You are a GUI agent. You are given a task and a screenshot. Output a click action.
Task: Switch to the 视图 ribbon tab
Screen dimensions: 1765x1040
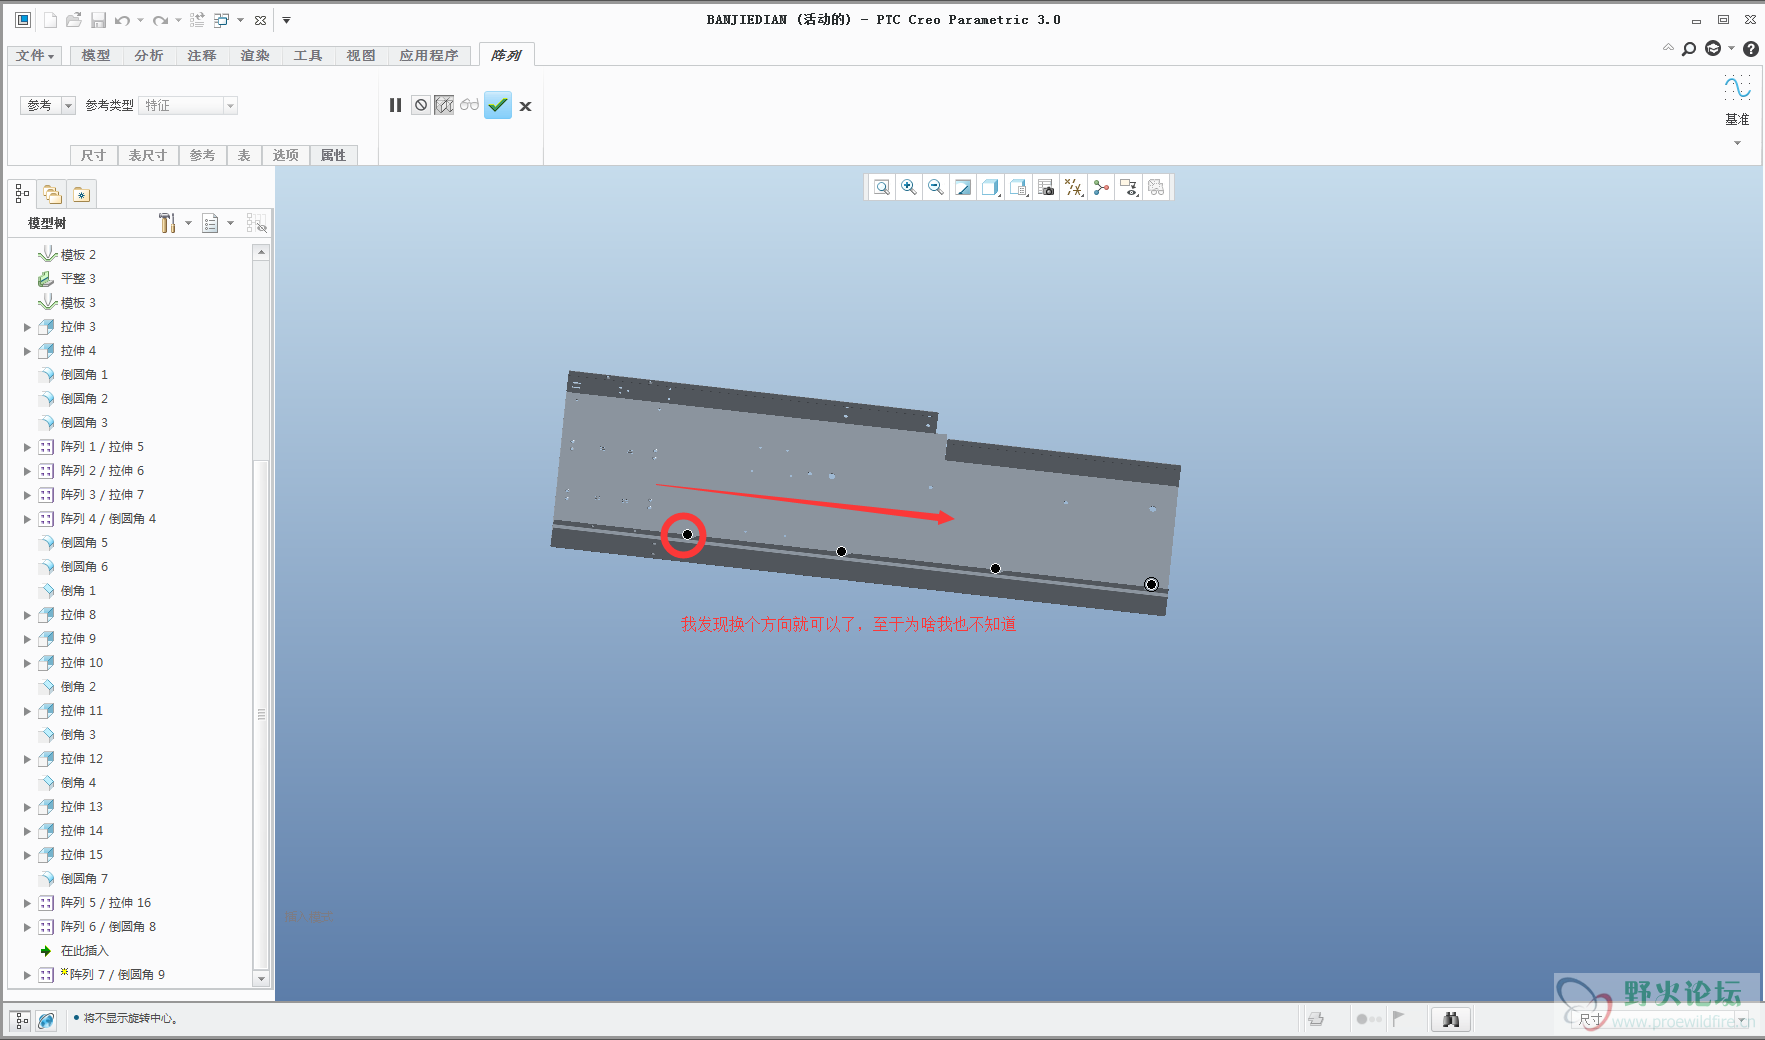click(361, 55)
